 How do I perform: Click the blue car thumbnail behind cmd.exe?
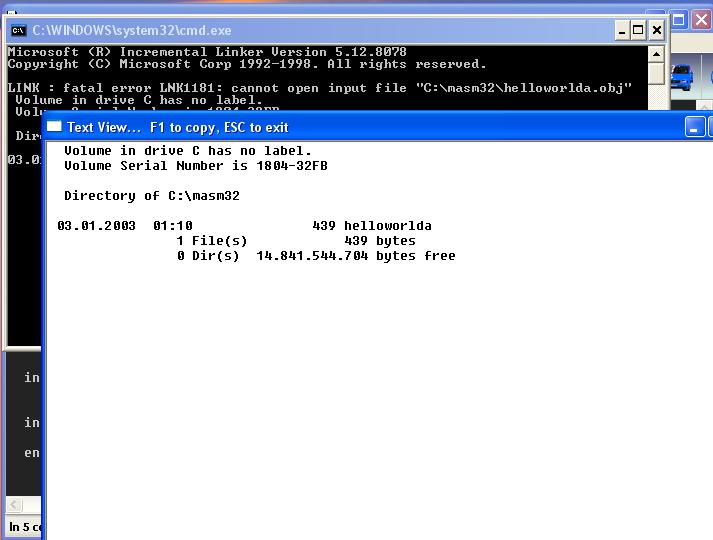(x=682, y=77)
